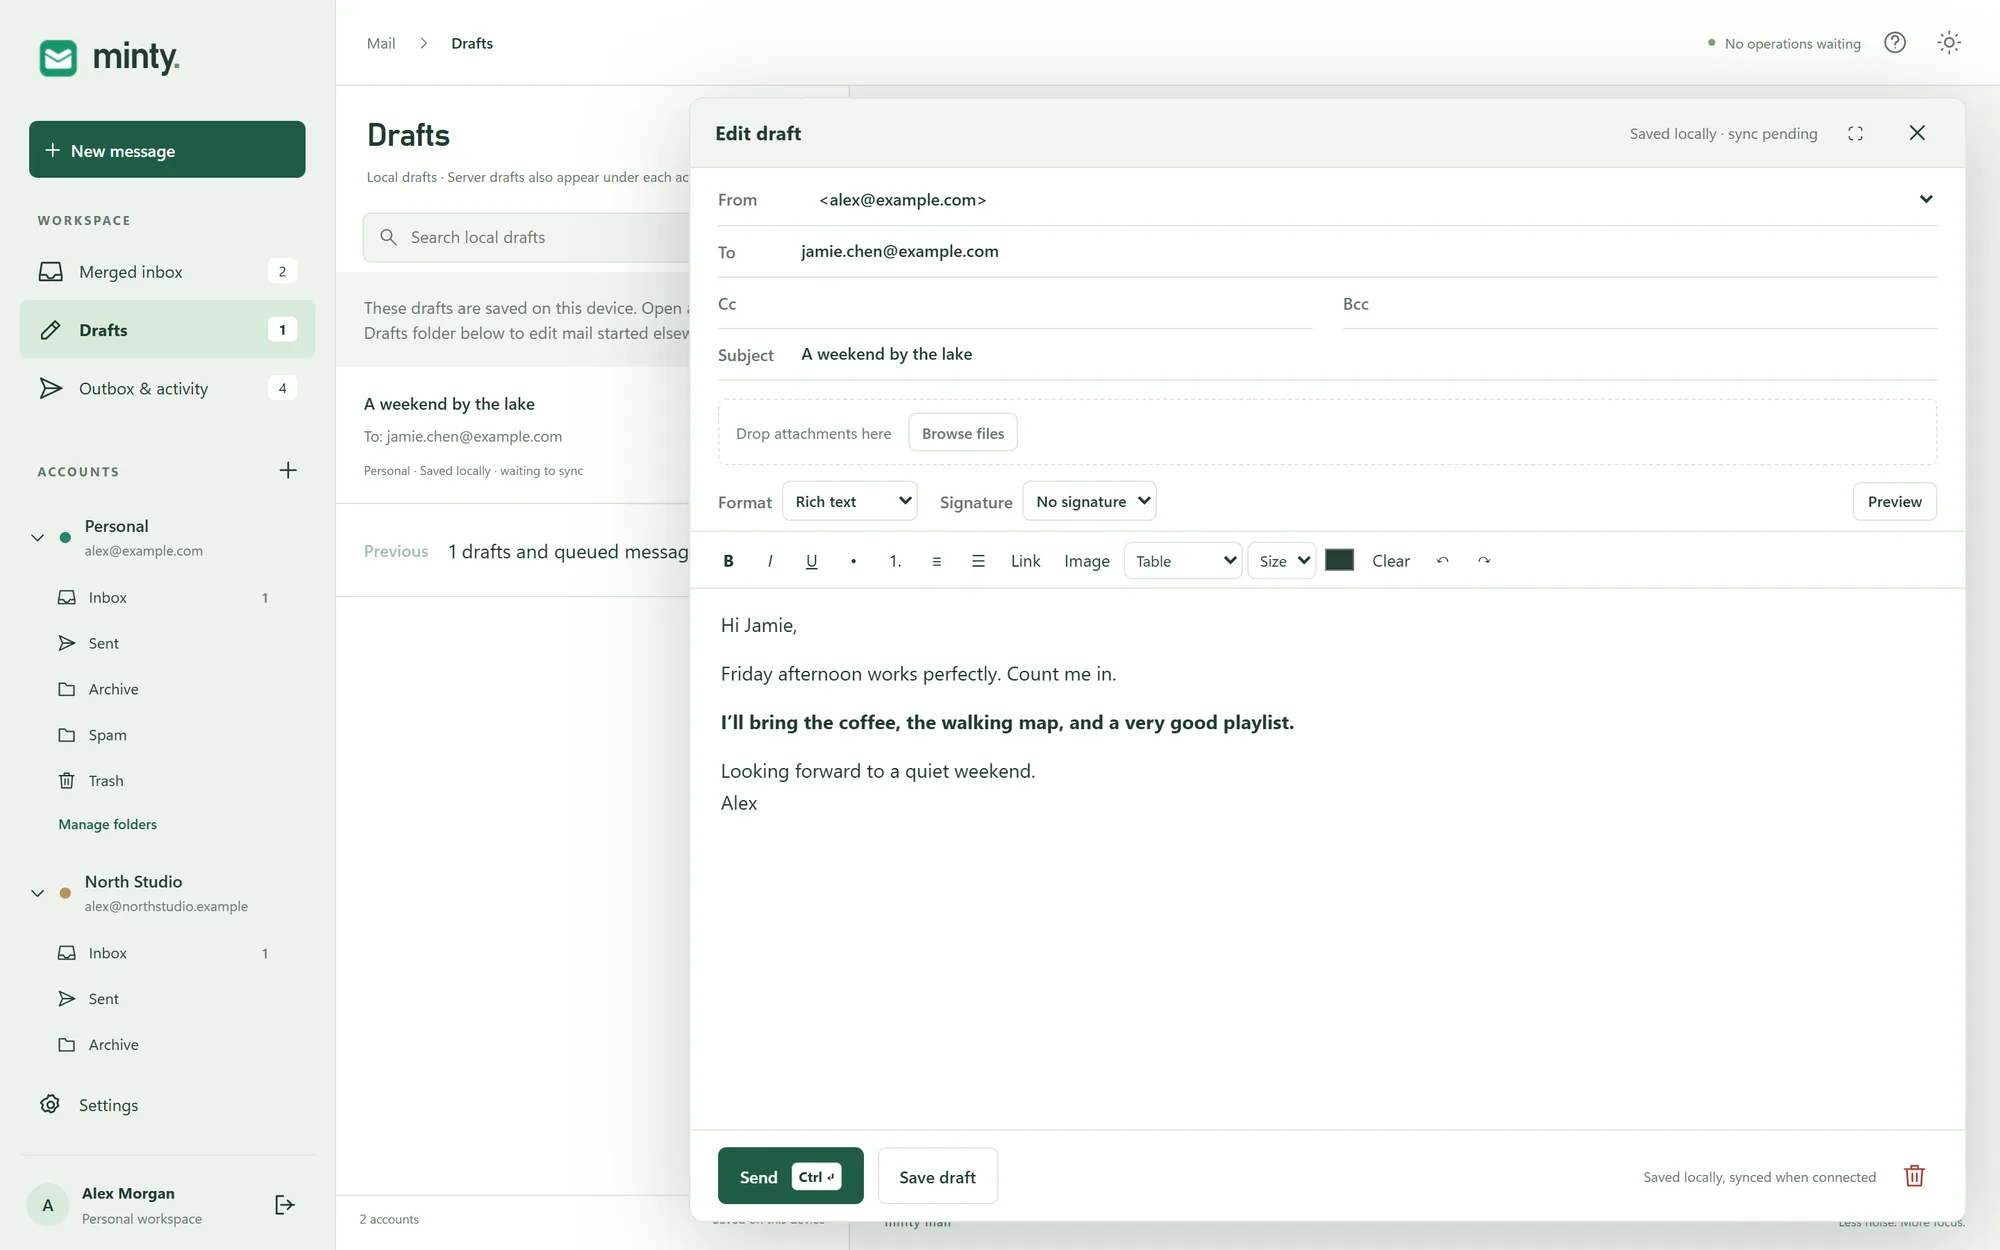Click Save draft
2000x1250 pixels.
coord(937,1177)
